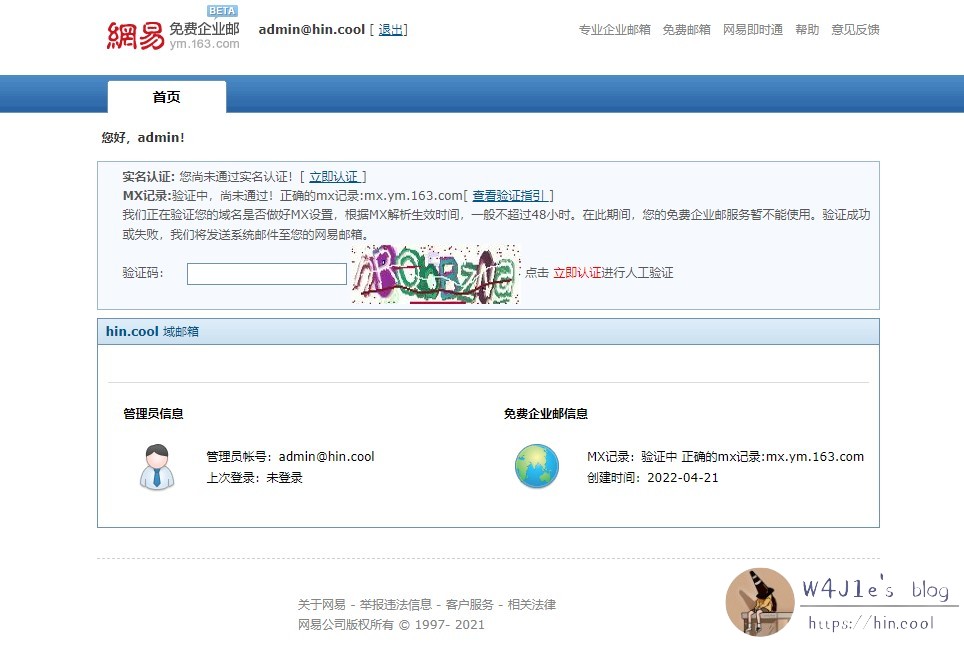
Task: Go to 免费邮箱 in top navigation
Action: pyautogui.click(x=686, y=30)
